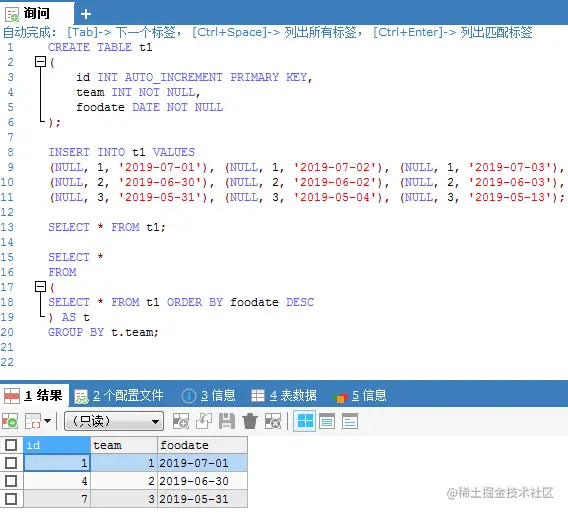Screen dimensions: 568x514
Task: Place cursor on 'CREATE TABLE t1' line
Action: 100,47
